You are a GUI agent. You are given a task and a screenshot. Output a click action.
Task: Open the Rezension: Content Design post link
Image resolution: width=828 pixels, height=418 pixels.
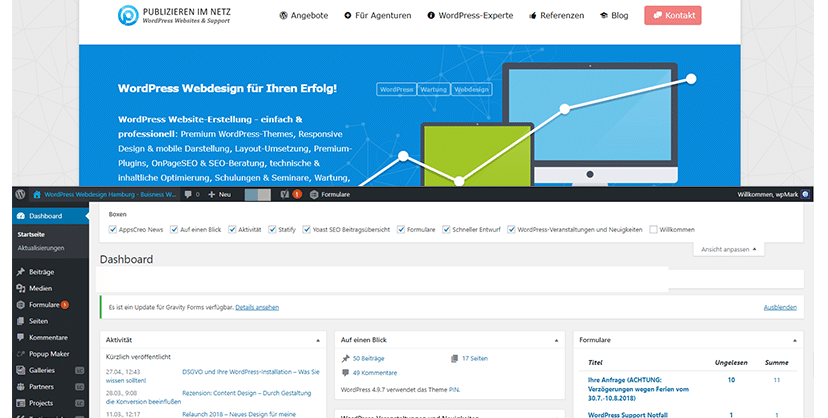247,393
